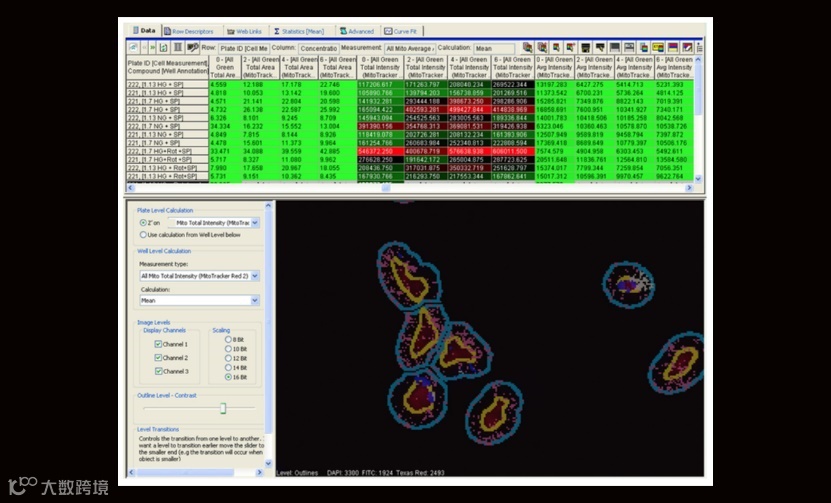831x503 pixels.
Task: Click the first icon of the data toolbar
Action: coord(132,48)
